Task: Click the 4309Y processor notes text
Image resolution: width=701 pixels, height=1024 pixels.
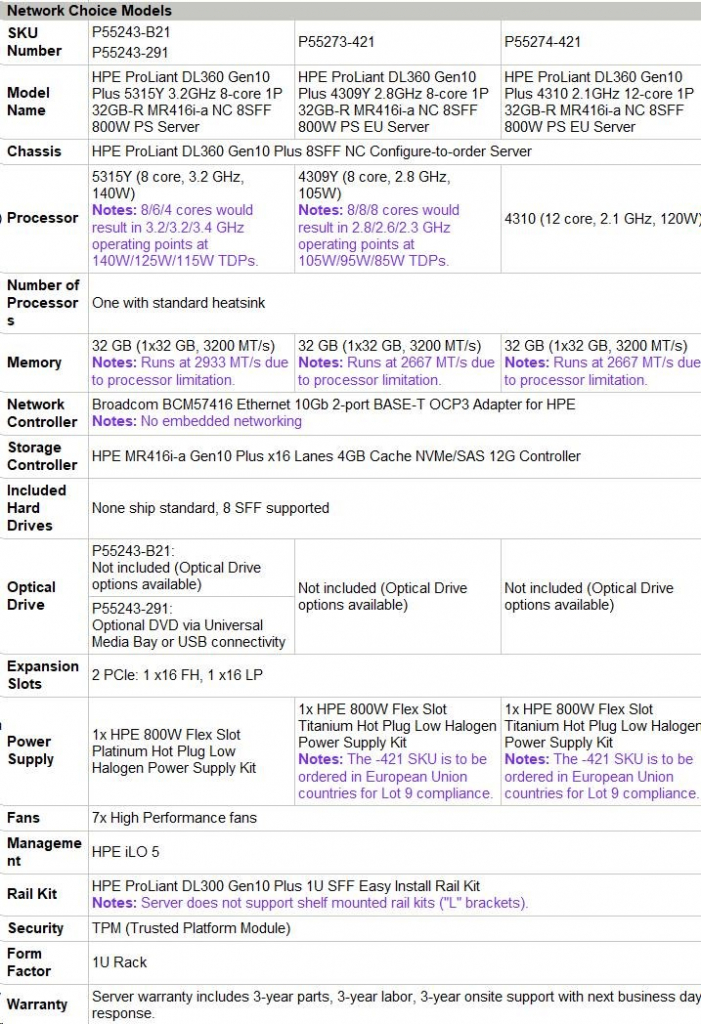Action: (380, 236)
